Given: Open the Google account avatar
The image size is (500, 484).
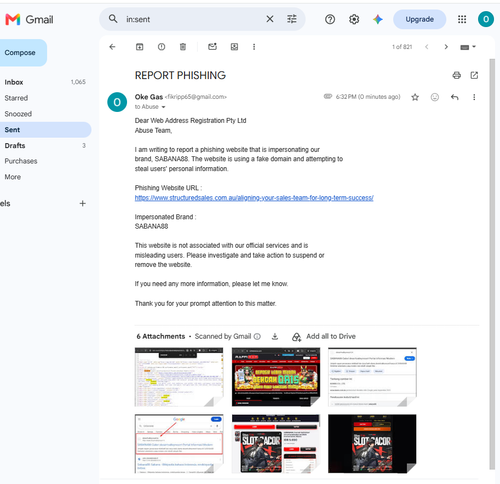Looking at the screenshot, I should click(486, 19).
